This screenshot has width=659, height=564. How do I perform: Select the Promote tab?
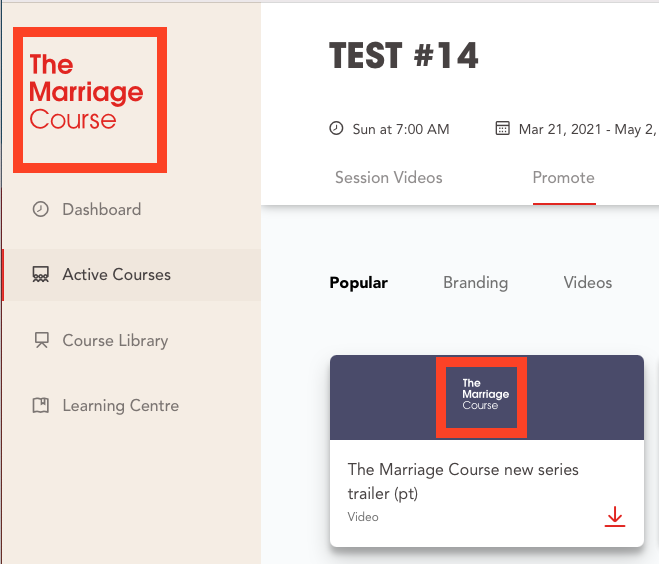coord(564,177)
